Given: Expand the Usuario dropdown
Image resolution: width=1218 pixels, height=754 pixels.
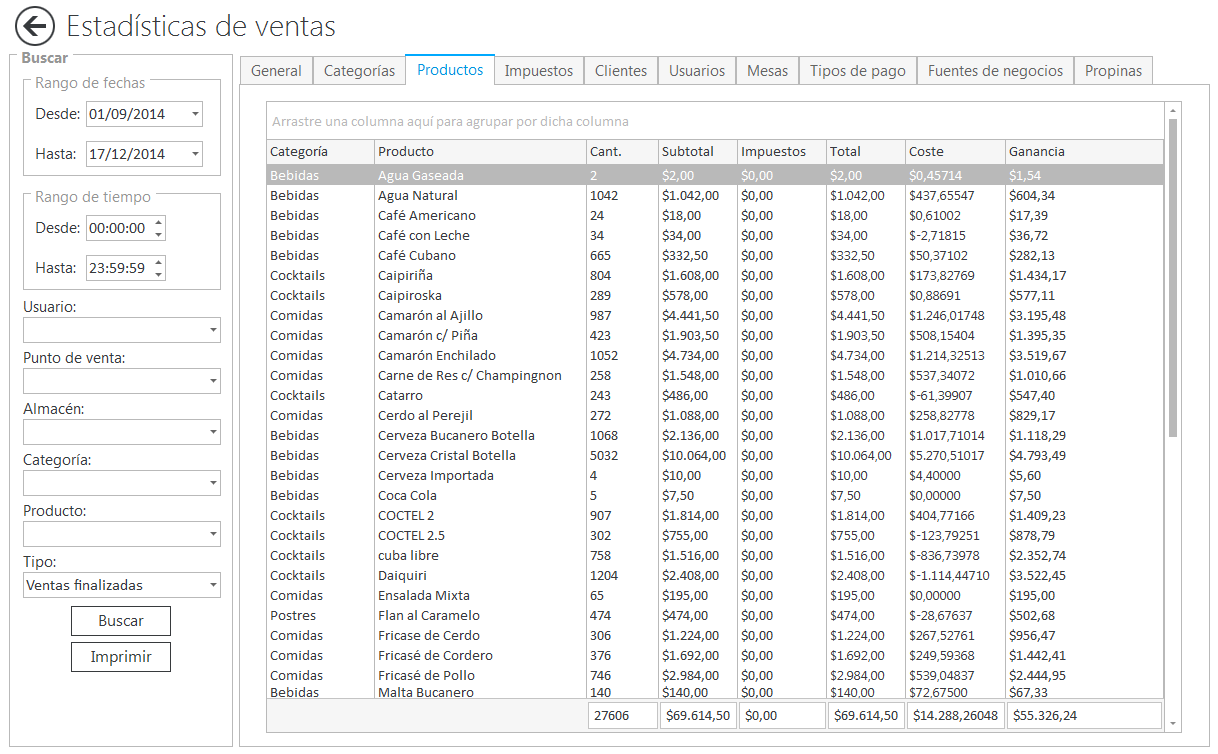Looking at the screenshot, I should (212, 330).
